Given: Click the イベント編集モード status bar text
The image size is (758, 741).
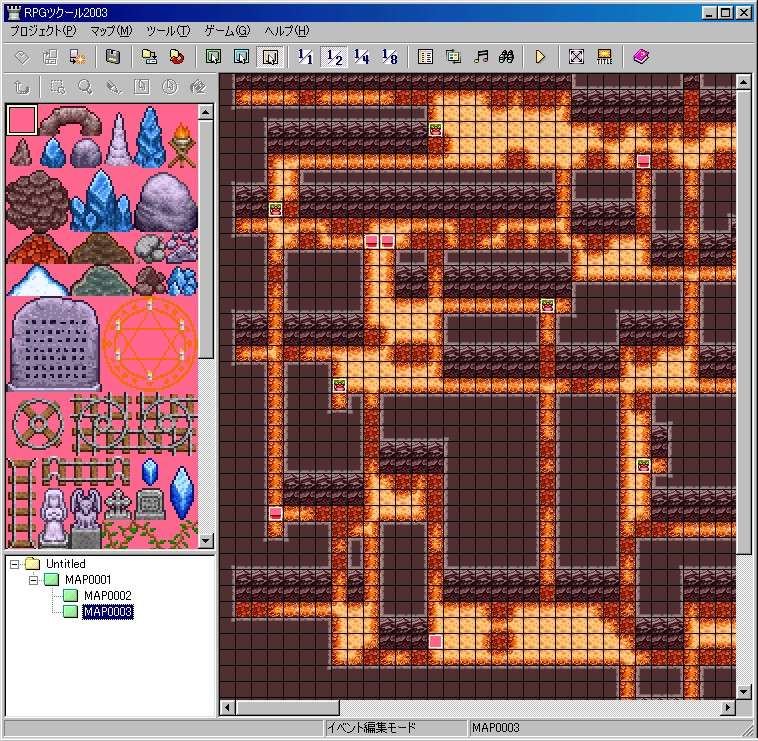Looking at the screenshot, I should 371,728.
